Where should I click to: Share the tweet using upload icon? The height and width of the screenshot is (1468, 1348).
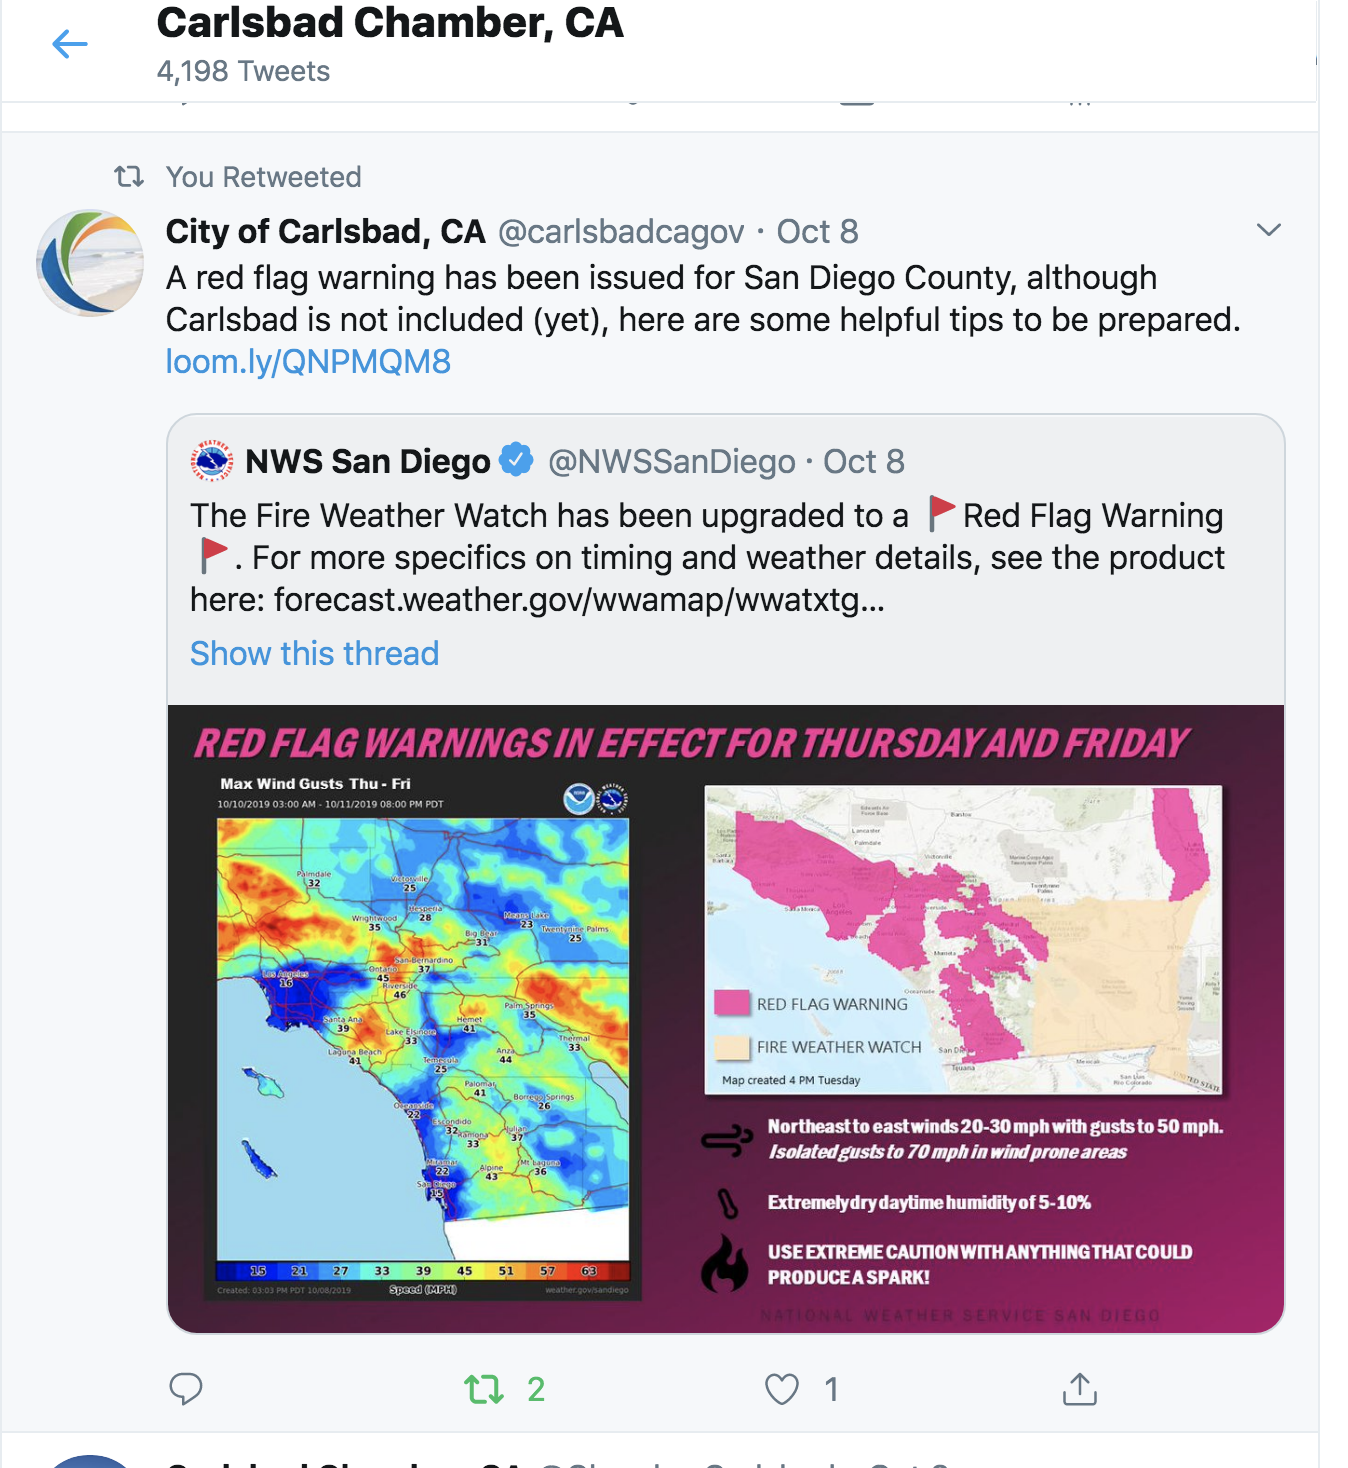(x=1080, y=1389)
